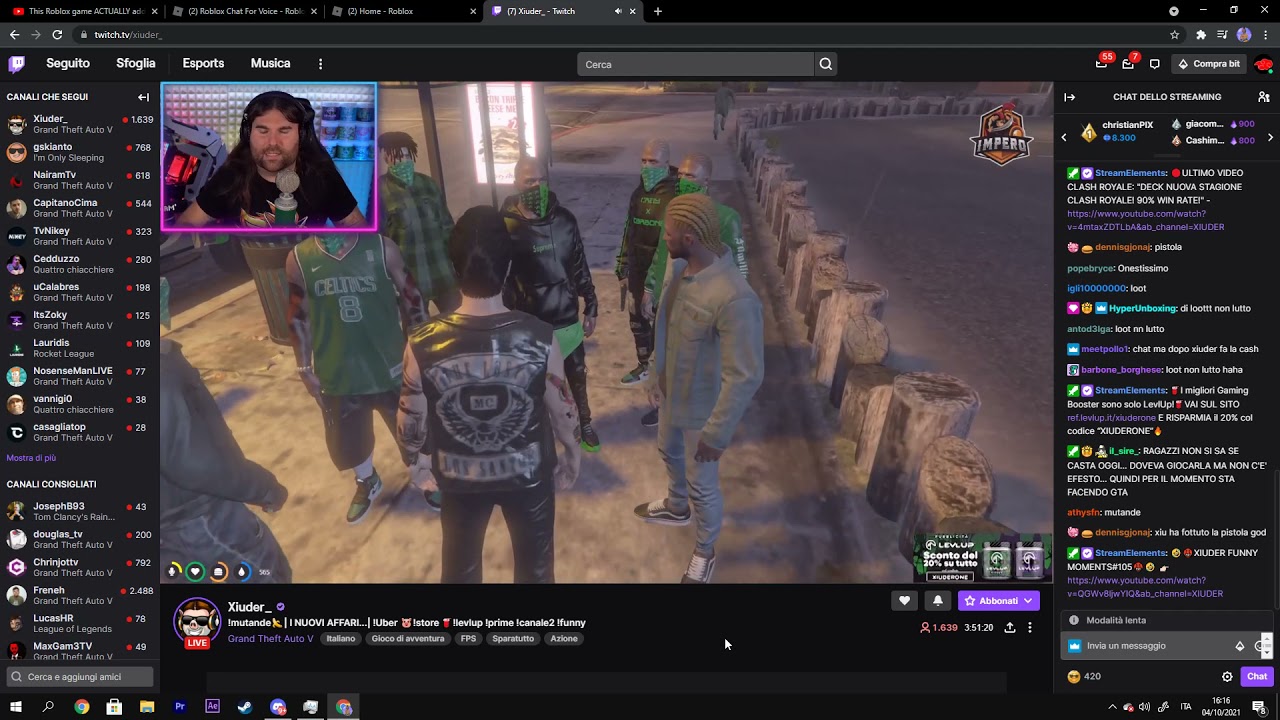
Task: Select the Italiano tag
Action: coord(341,639)
